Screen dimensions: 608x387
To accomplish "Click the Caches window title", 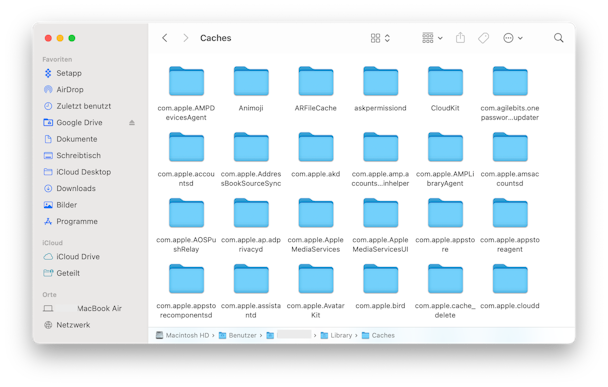I will pos(216,38).
